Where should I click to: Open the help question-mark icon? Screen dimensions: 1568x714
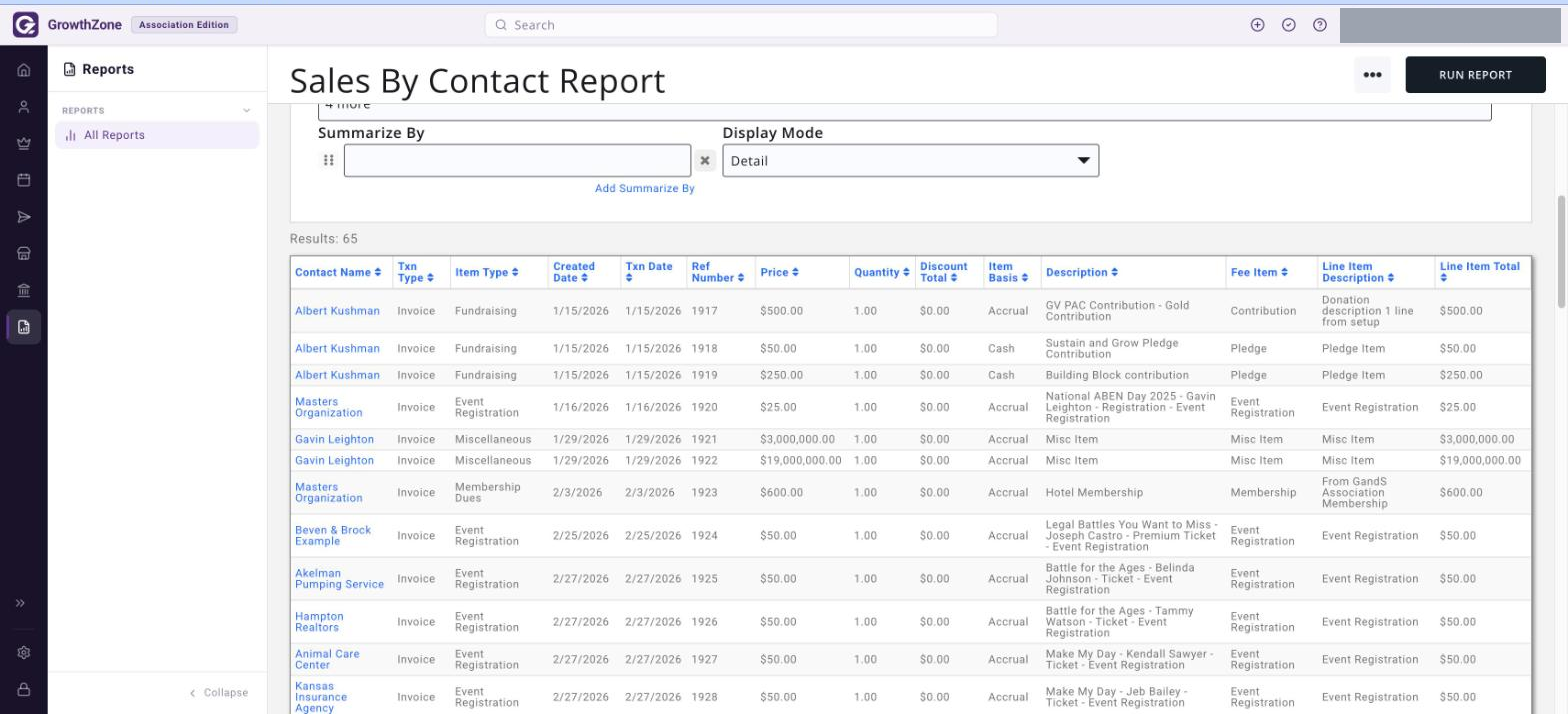1320,25
